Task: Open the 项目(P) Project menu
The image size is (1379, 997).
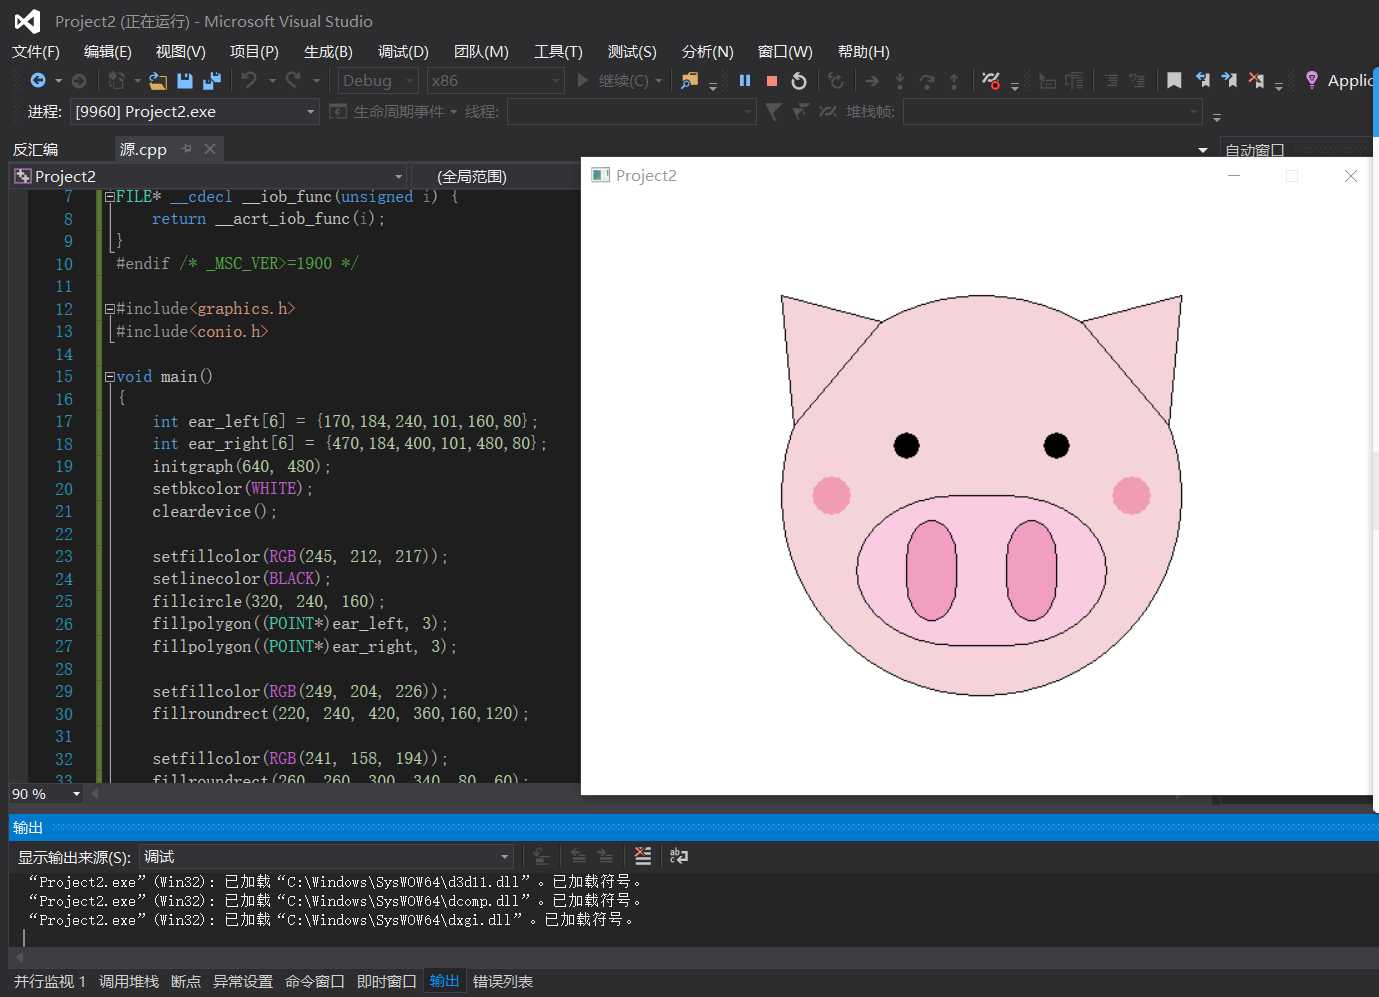Action: [x=254, y=52]
